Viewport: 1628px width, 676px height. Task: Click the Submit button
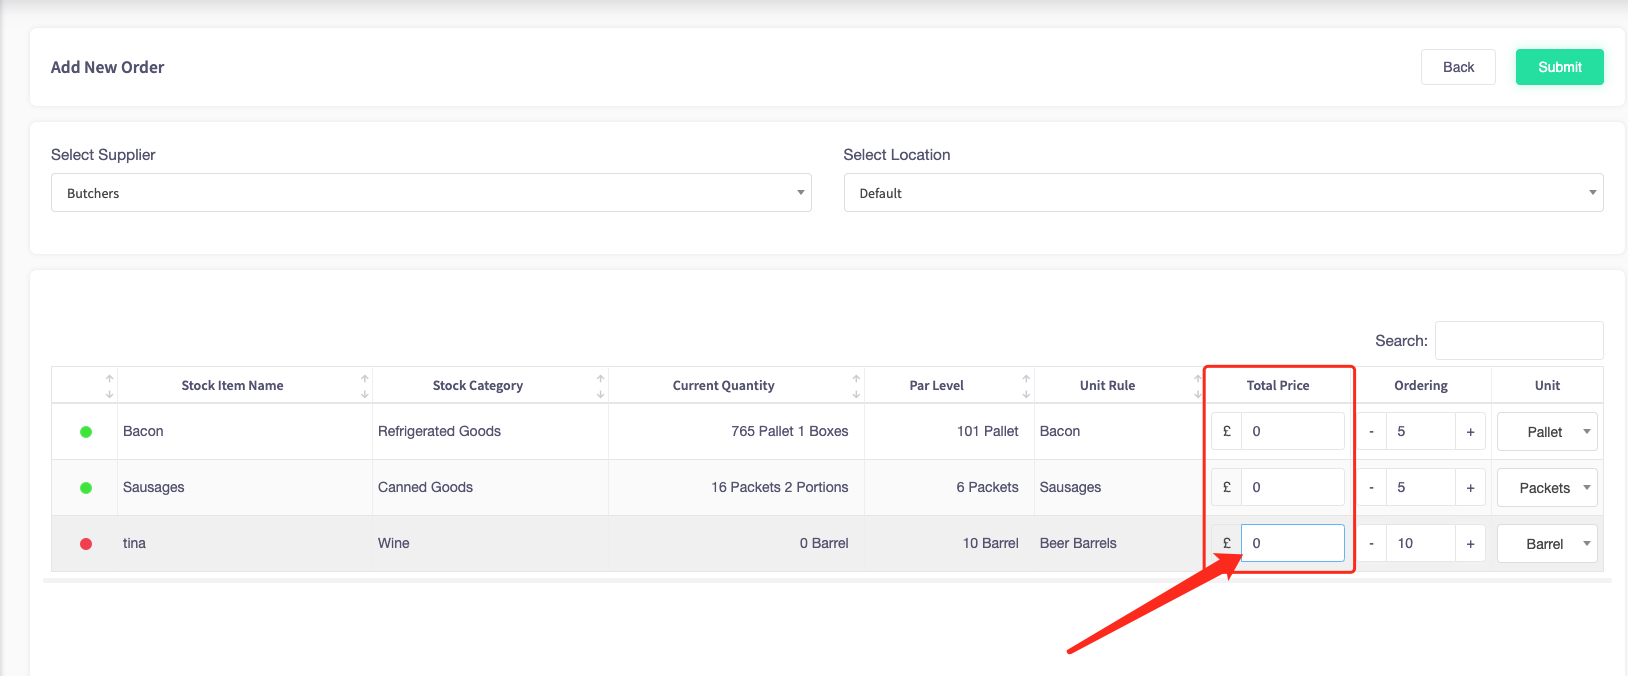pyautogui.click(x=1559, y=67)
